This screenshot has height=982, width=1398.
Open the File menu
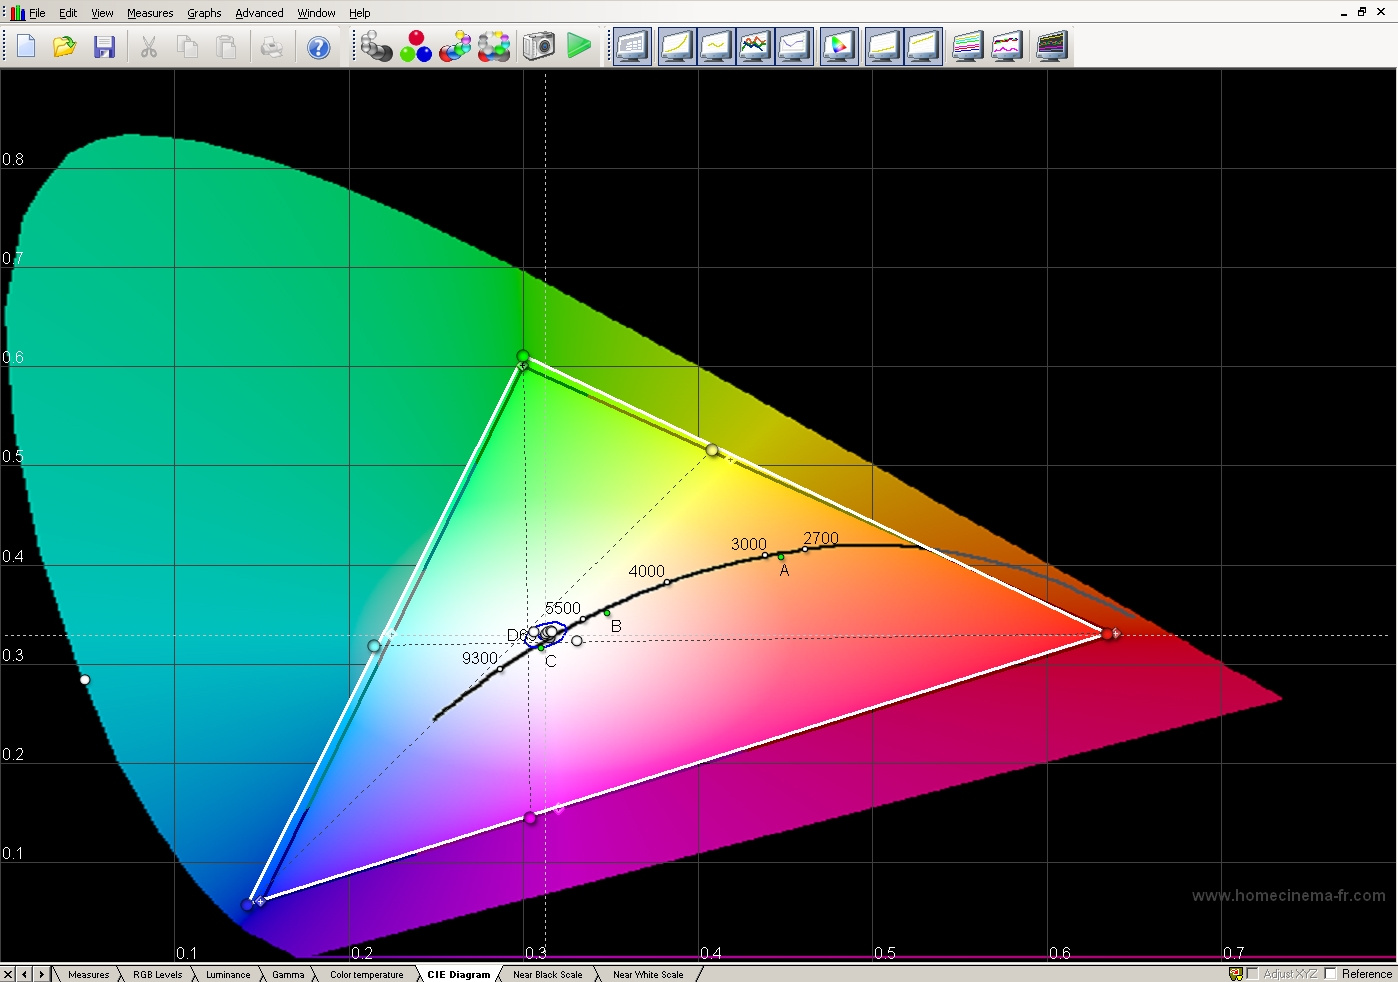[38, 13]
